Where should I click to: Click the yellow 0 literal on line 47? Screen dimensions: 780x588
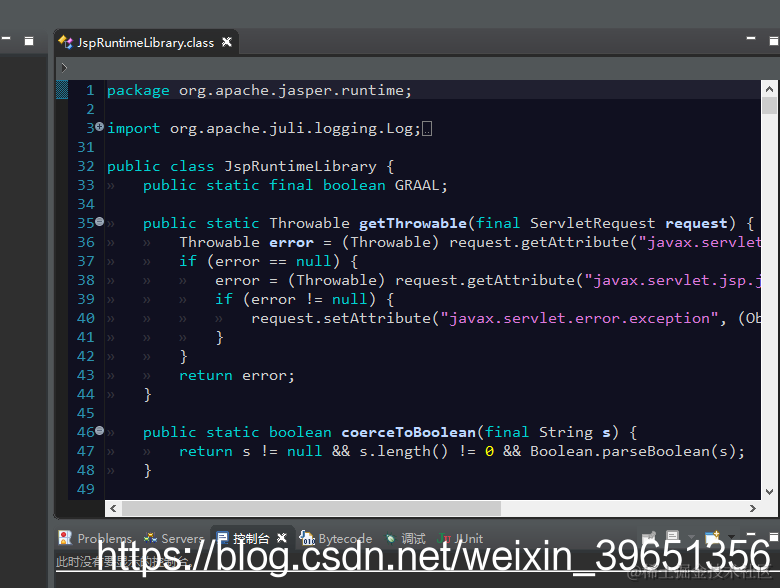click(489, 451)
